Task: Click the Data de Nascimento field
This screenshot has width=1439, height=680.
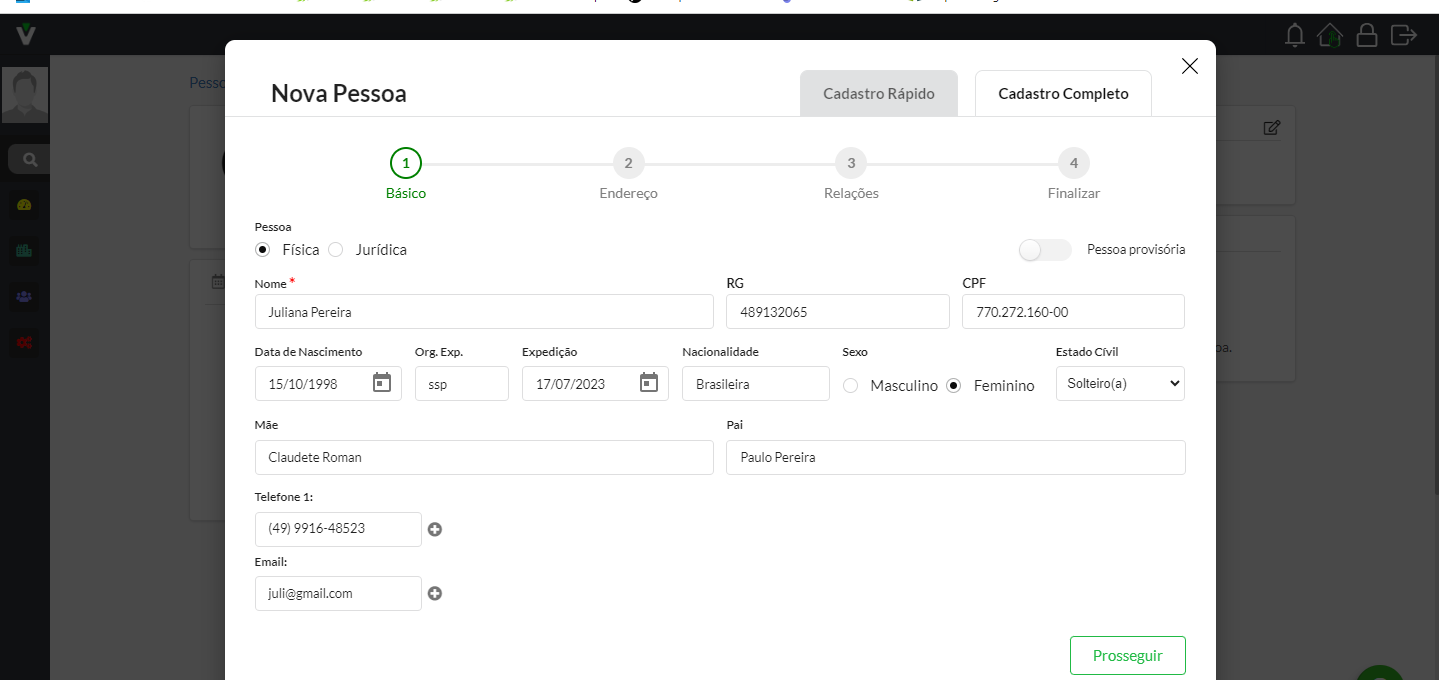Action: pyautogui.click(x=328, y=383)
